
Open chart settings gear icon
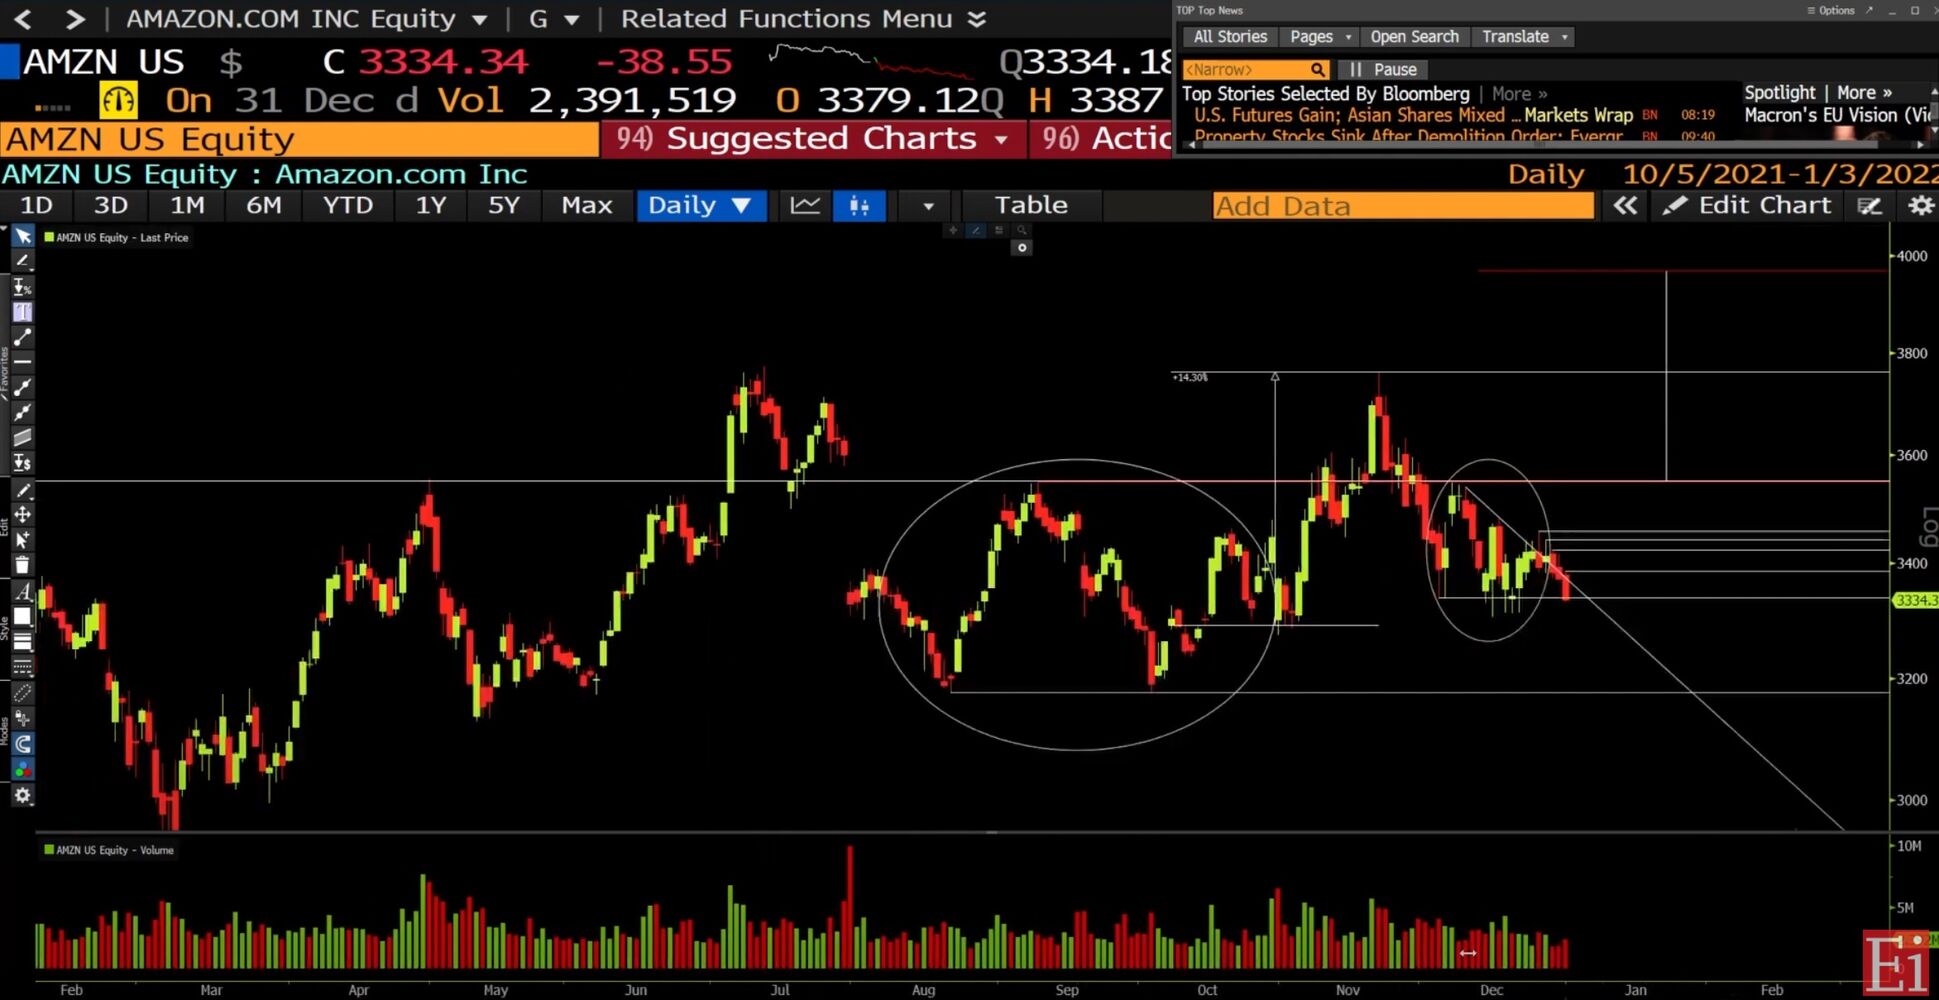point(1920,206)
